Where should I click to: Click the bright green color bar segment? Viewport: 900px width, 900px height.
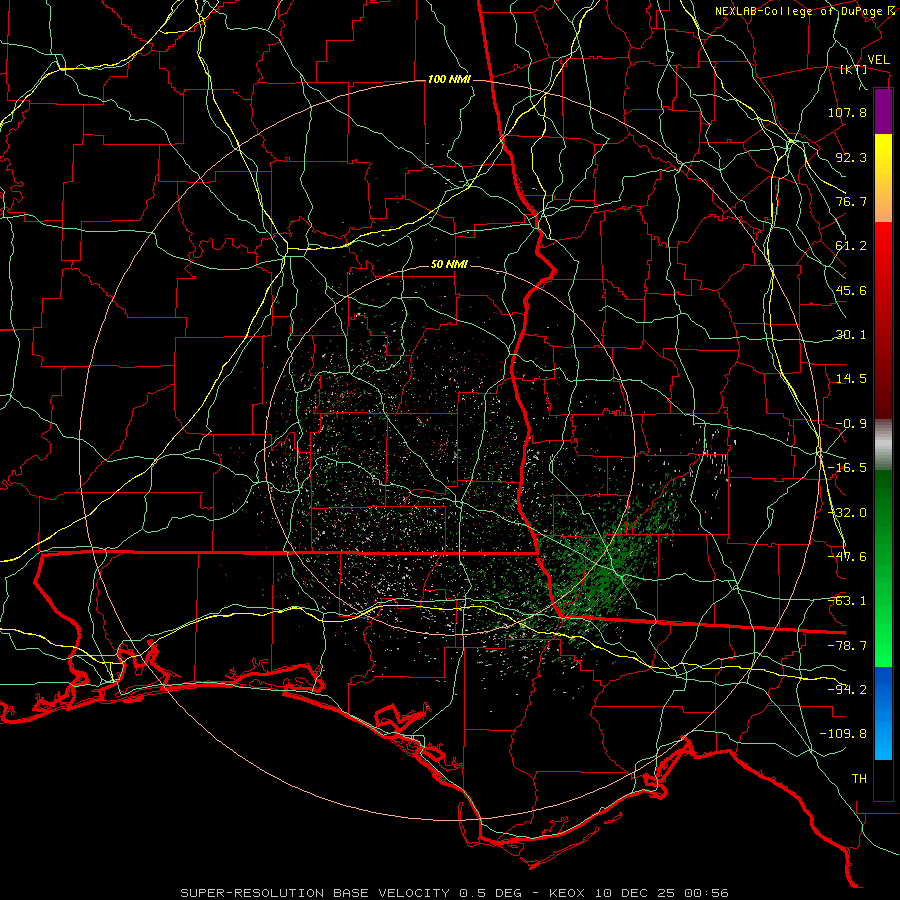pyautogui.click(x=883, y=569)
